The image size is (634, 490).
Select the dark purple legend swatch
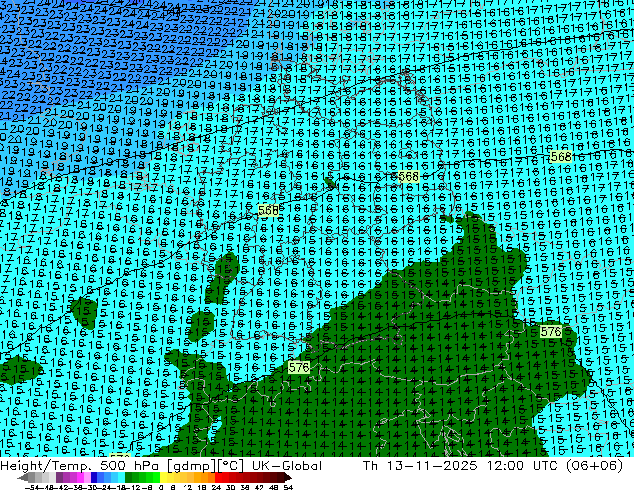click(59, 477)
